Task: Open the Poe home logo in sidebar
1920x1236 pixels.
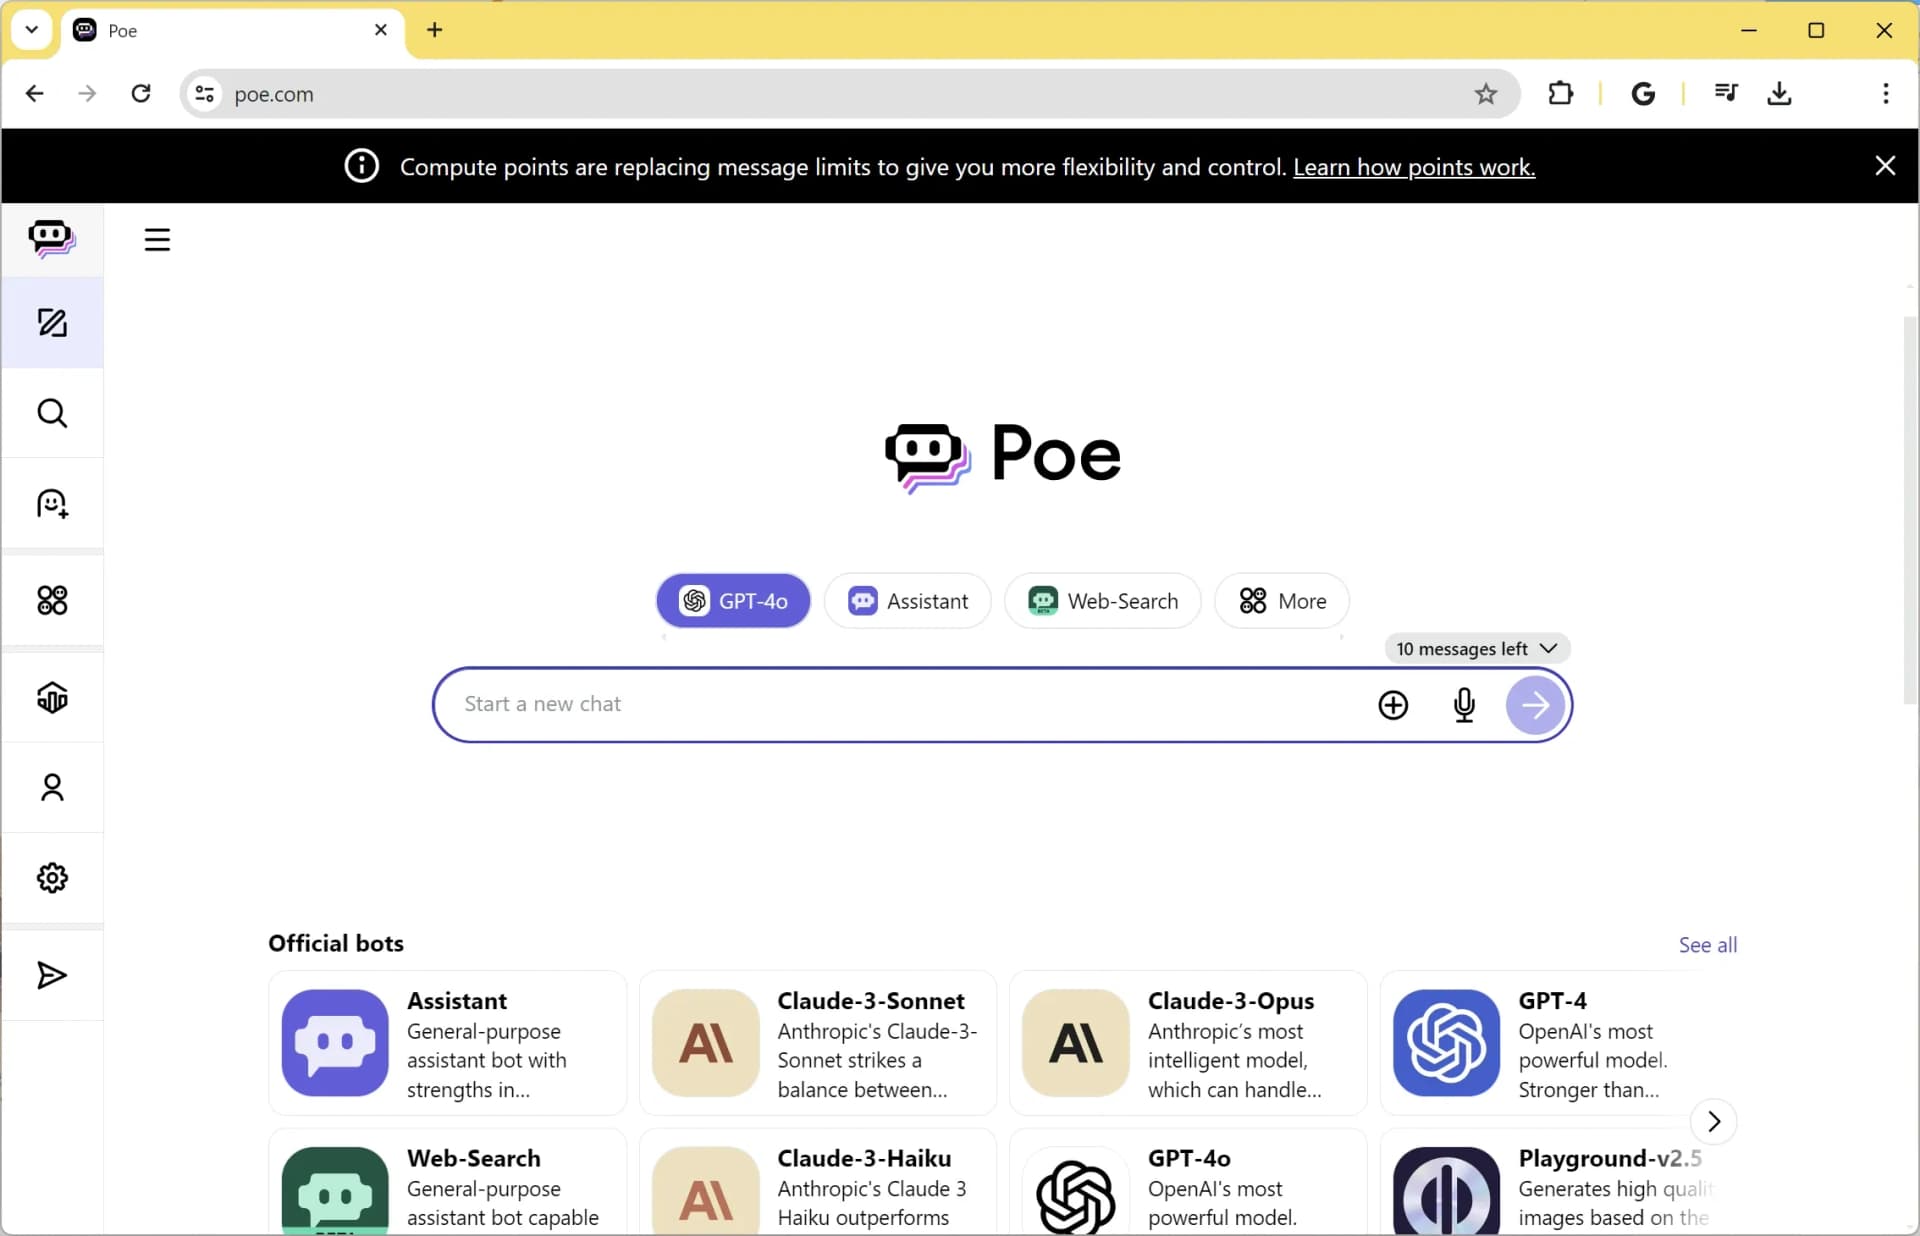Action: (x=52, y=238)
